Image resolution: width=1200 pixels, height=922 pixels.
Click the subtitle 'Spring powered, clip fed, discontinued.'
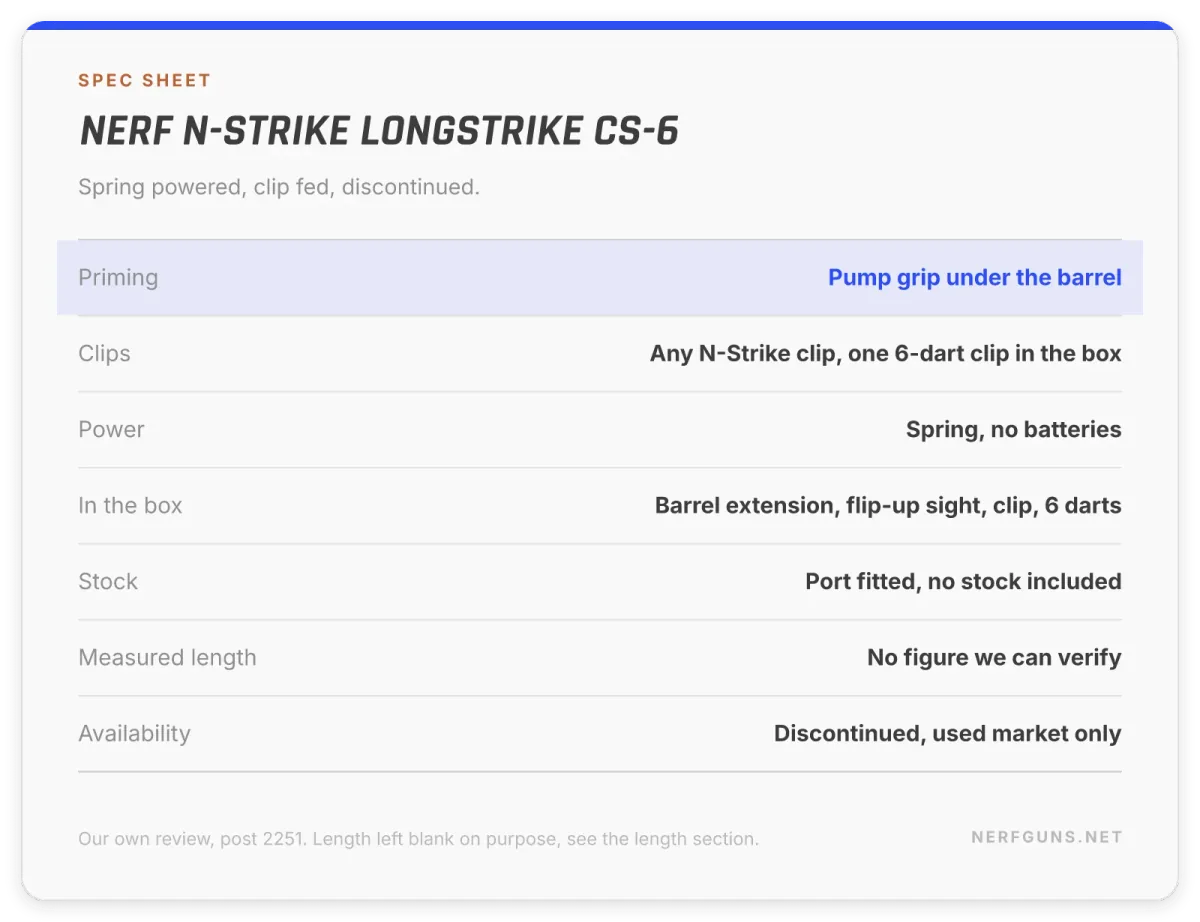pos(279,187)
